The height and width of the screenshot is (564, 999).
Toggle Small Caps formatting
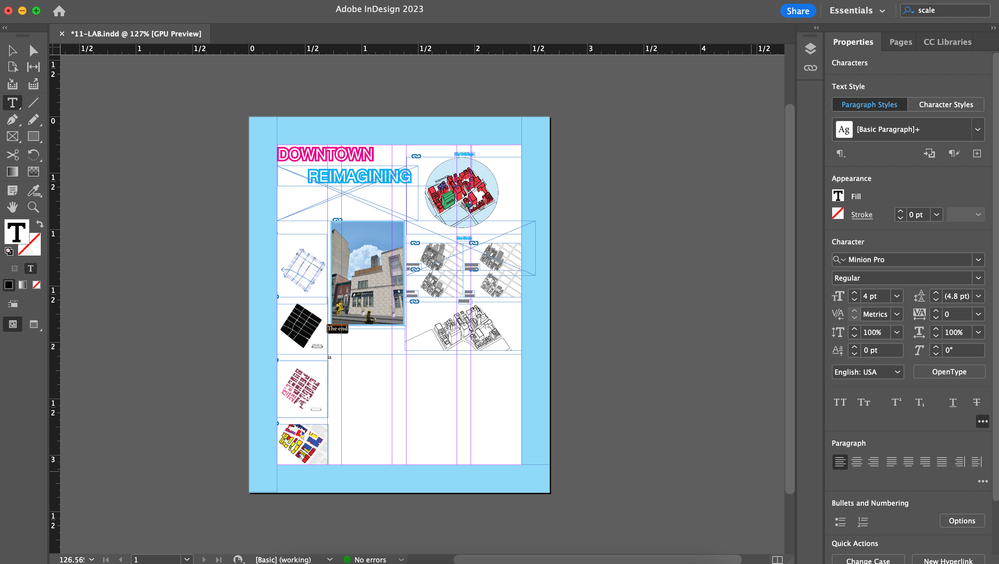pyautogui.click(x=864, y=402)
